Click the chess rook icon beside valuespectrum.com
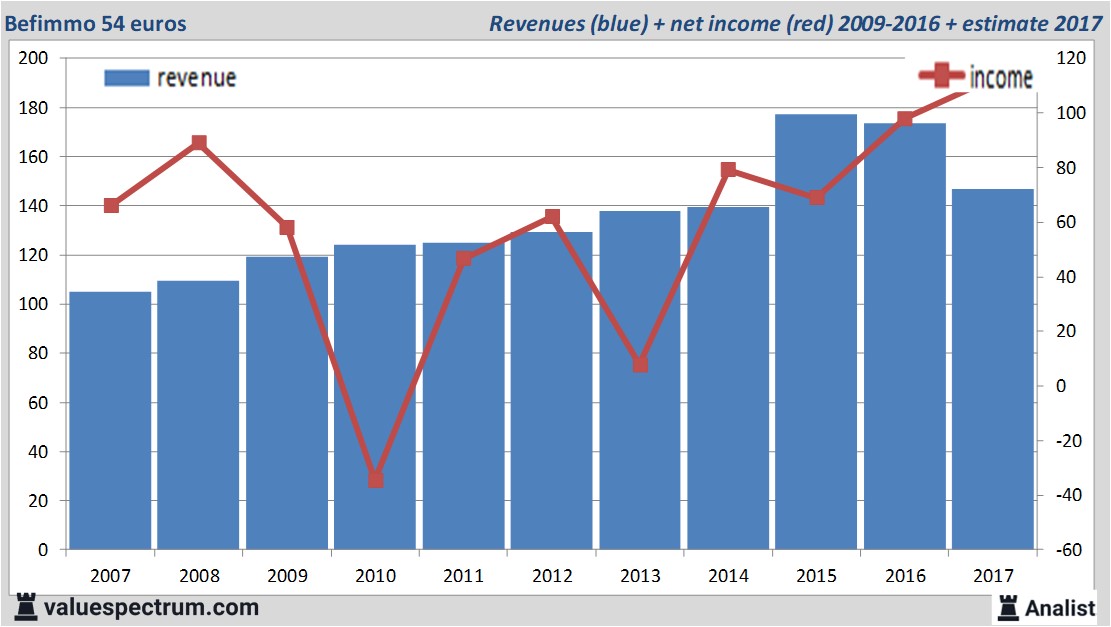1111x627 pixels. pyautogui.click(x=26, y=607)
